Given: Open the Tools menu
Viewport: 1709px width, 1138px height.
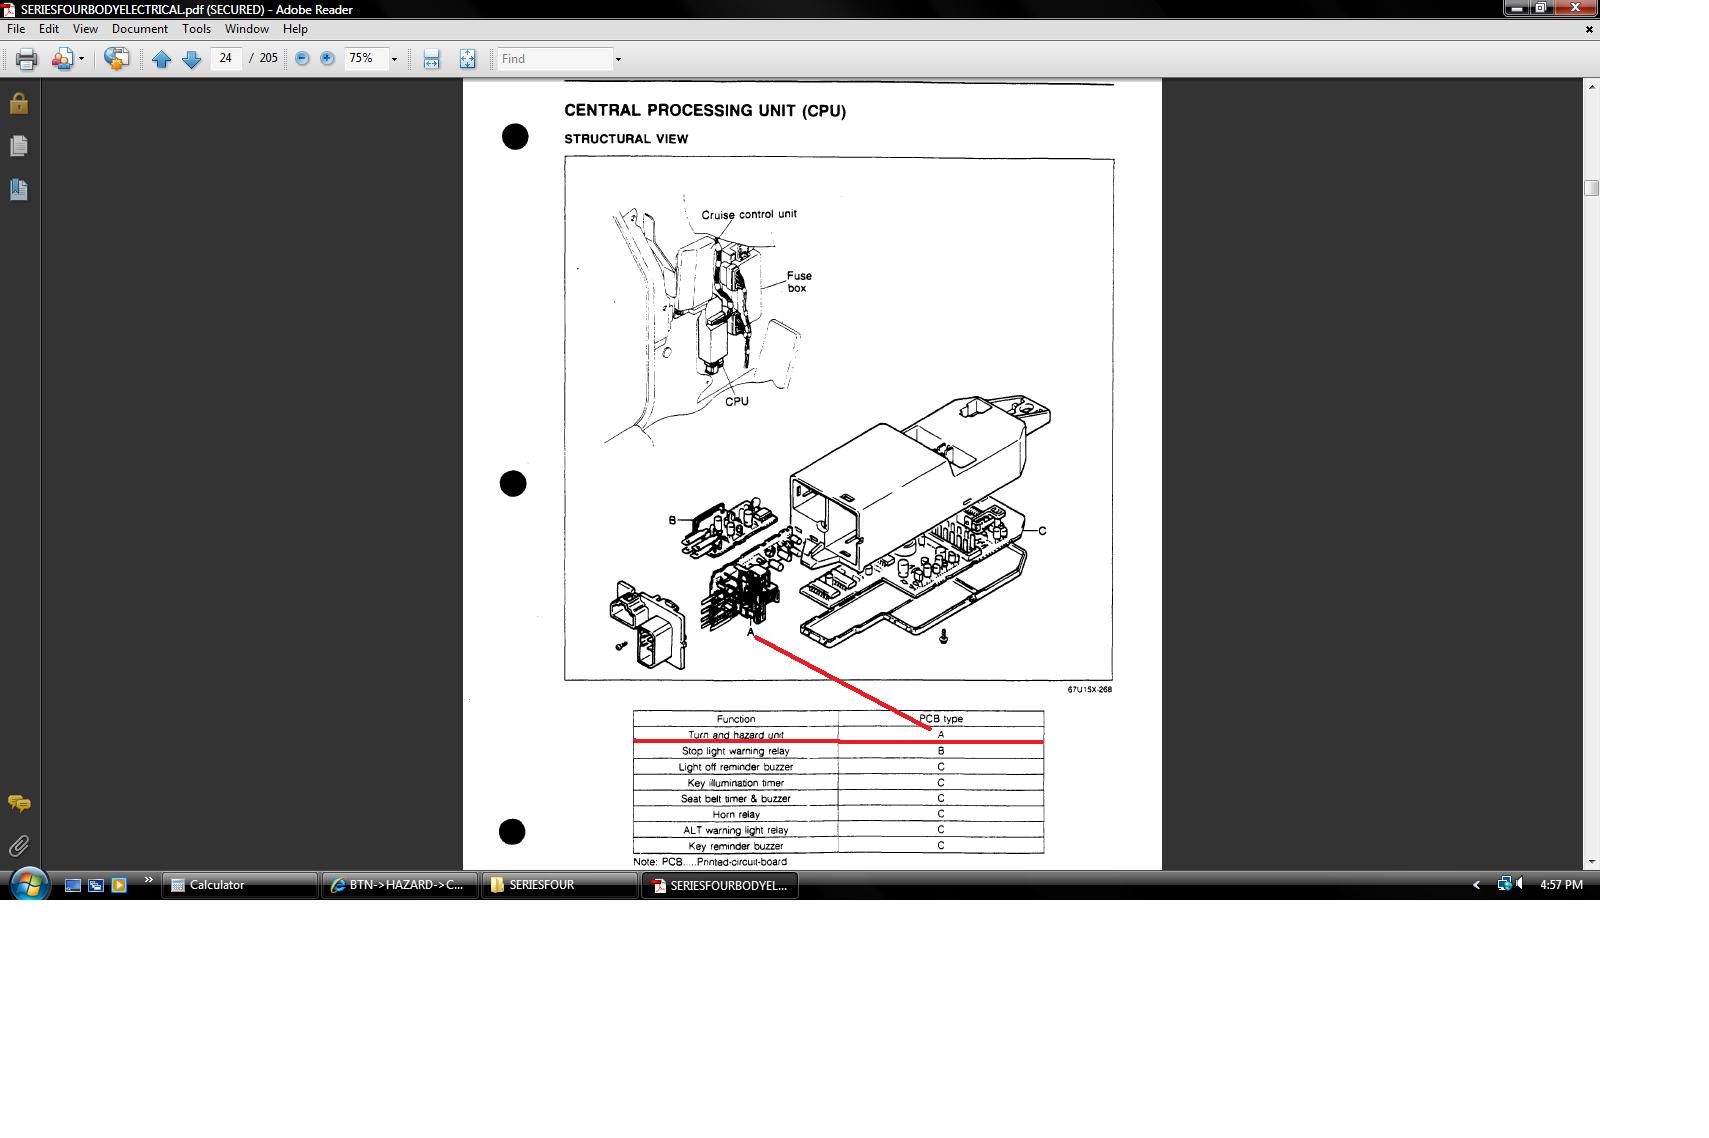Looking at the screenshot, I should 196,29.
